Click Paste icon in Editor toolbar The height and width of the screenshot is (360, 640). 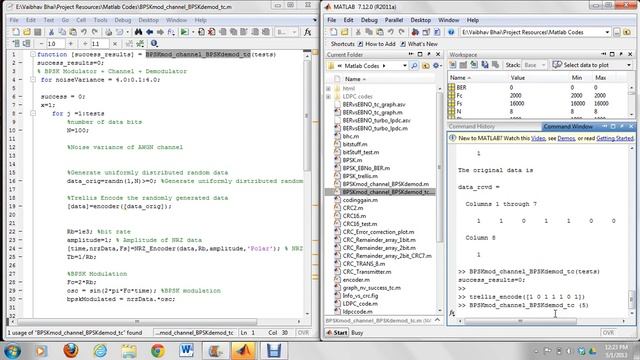73,32
